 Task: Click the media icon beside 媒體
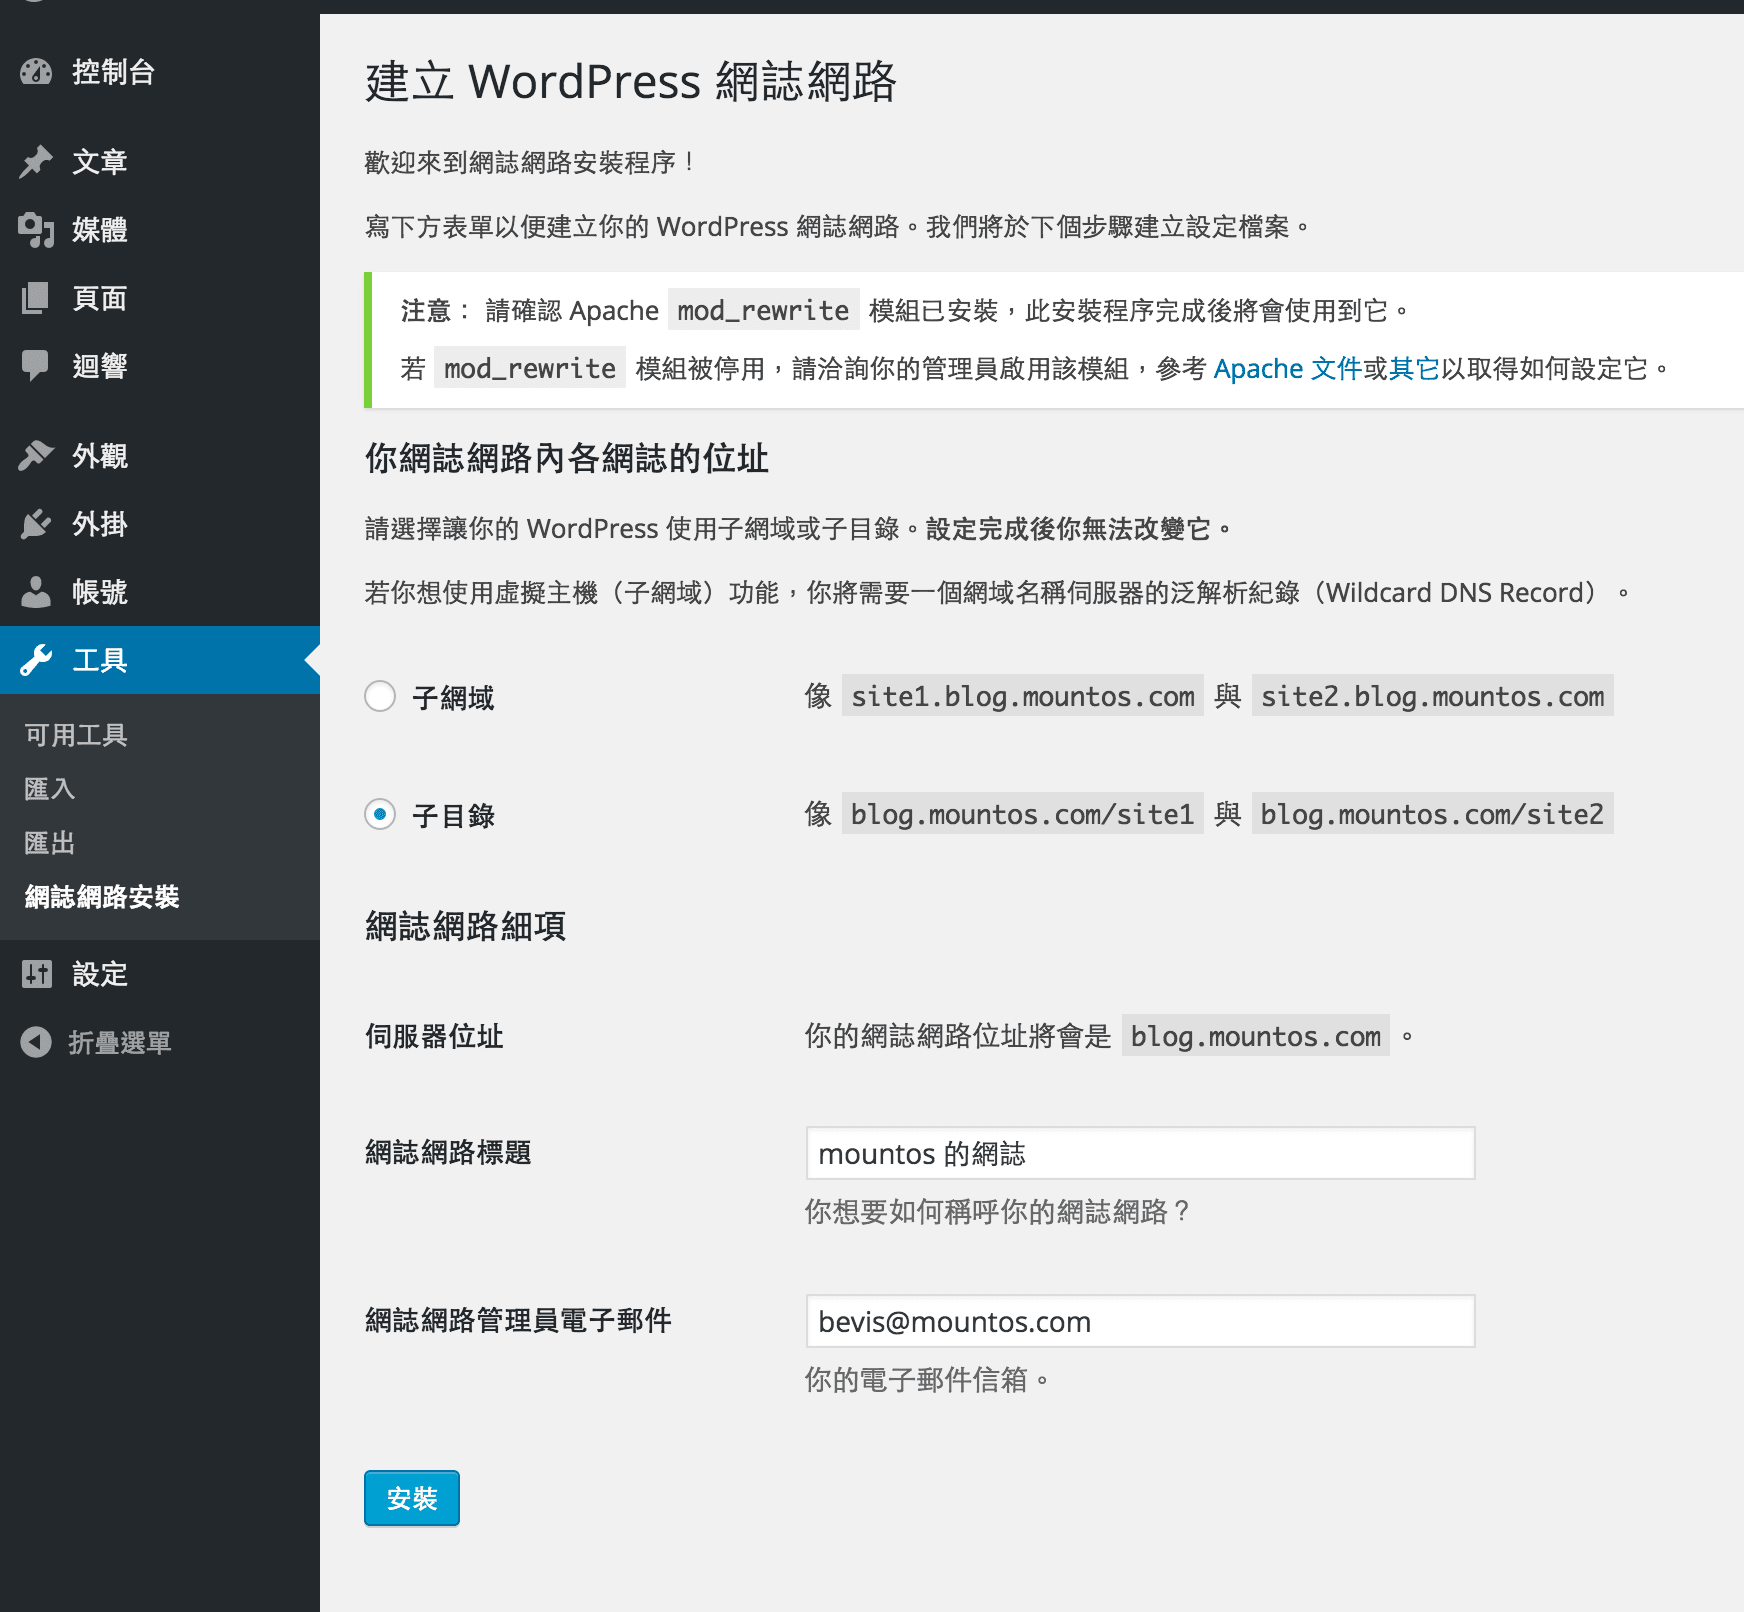[x=36, y=229]
